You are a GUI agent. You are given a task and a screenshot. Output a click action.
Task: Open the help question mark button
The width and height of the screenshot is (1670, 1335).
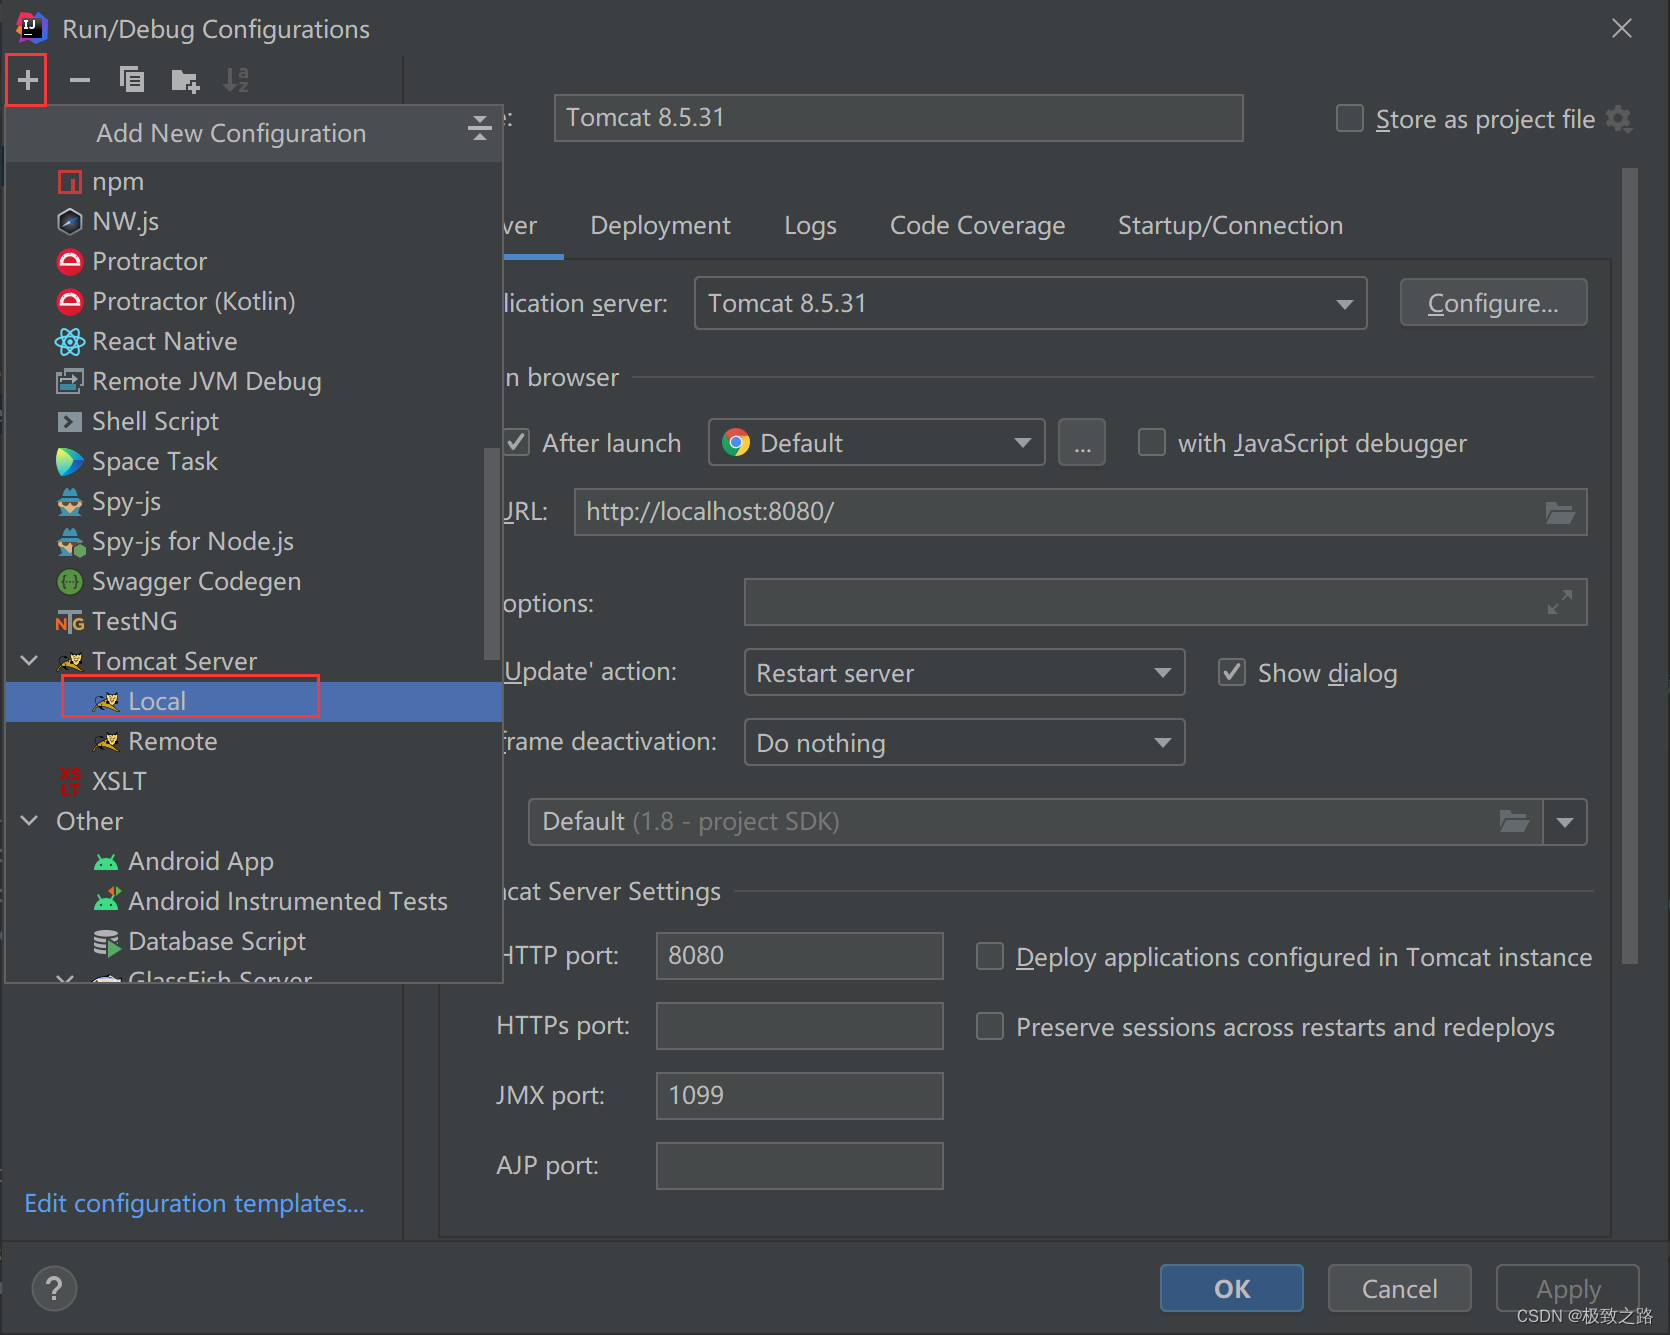click(x=54, y=1288)
